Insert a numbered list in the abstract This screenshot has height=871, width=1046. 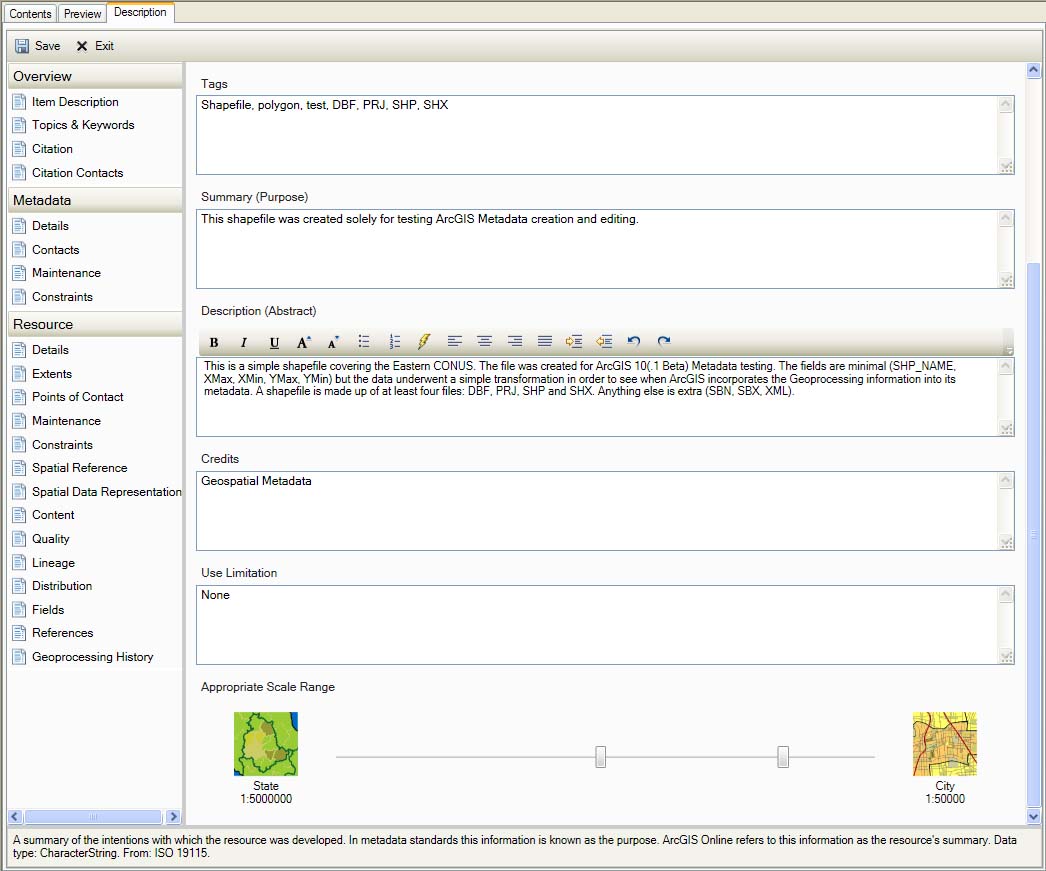tap(394, 341)
